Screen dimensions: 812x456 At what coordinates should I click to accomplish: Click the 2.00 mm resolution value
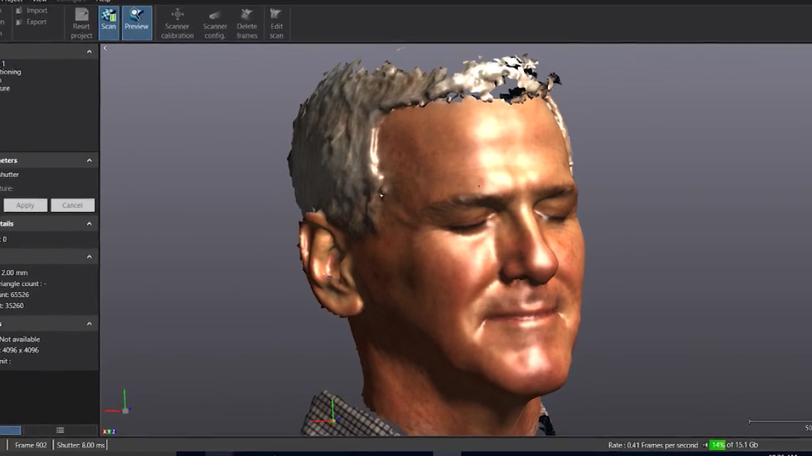click(14, 273)
